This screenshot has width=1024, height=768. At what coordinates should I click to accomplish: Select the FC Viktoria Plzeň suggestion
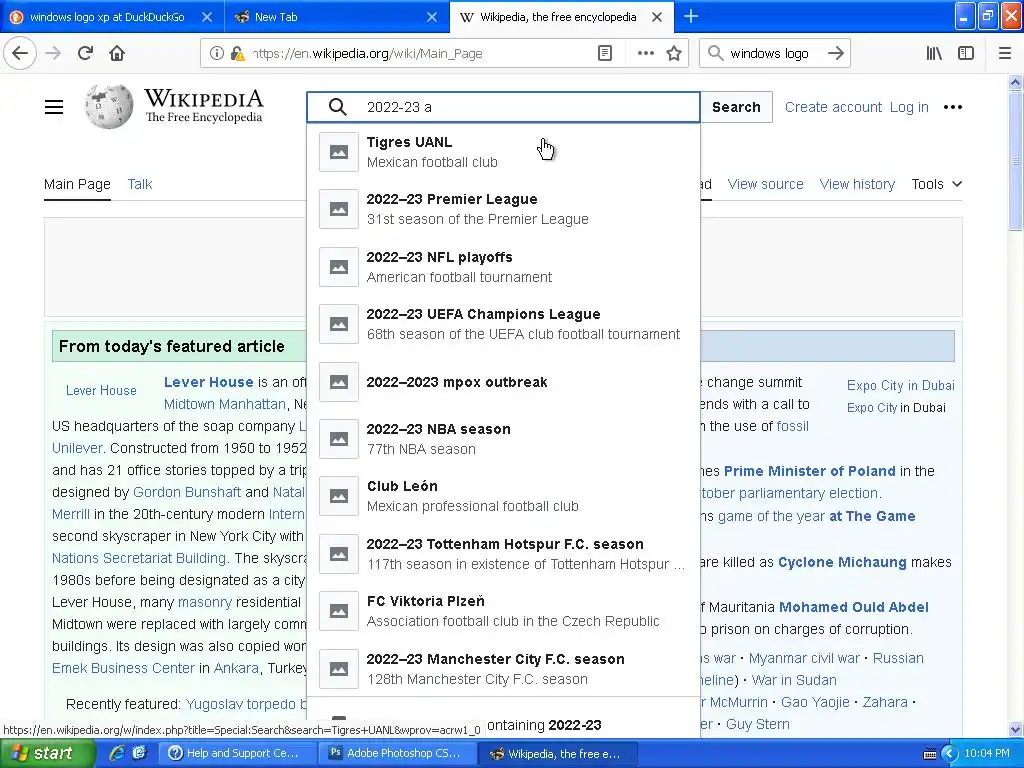pyautogui.click(x=503, y=611)
